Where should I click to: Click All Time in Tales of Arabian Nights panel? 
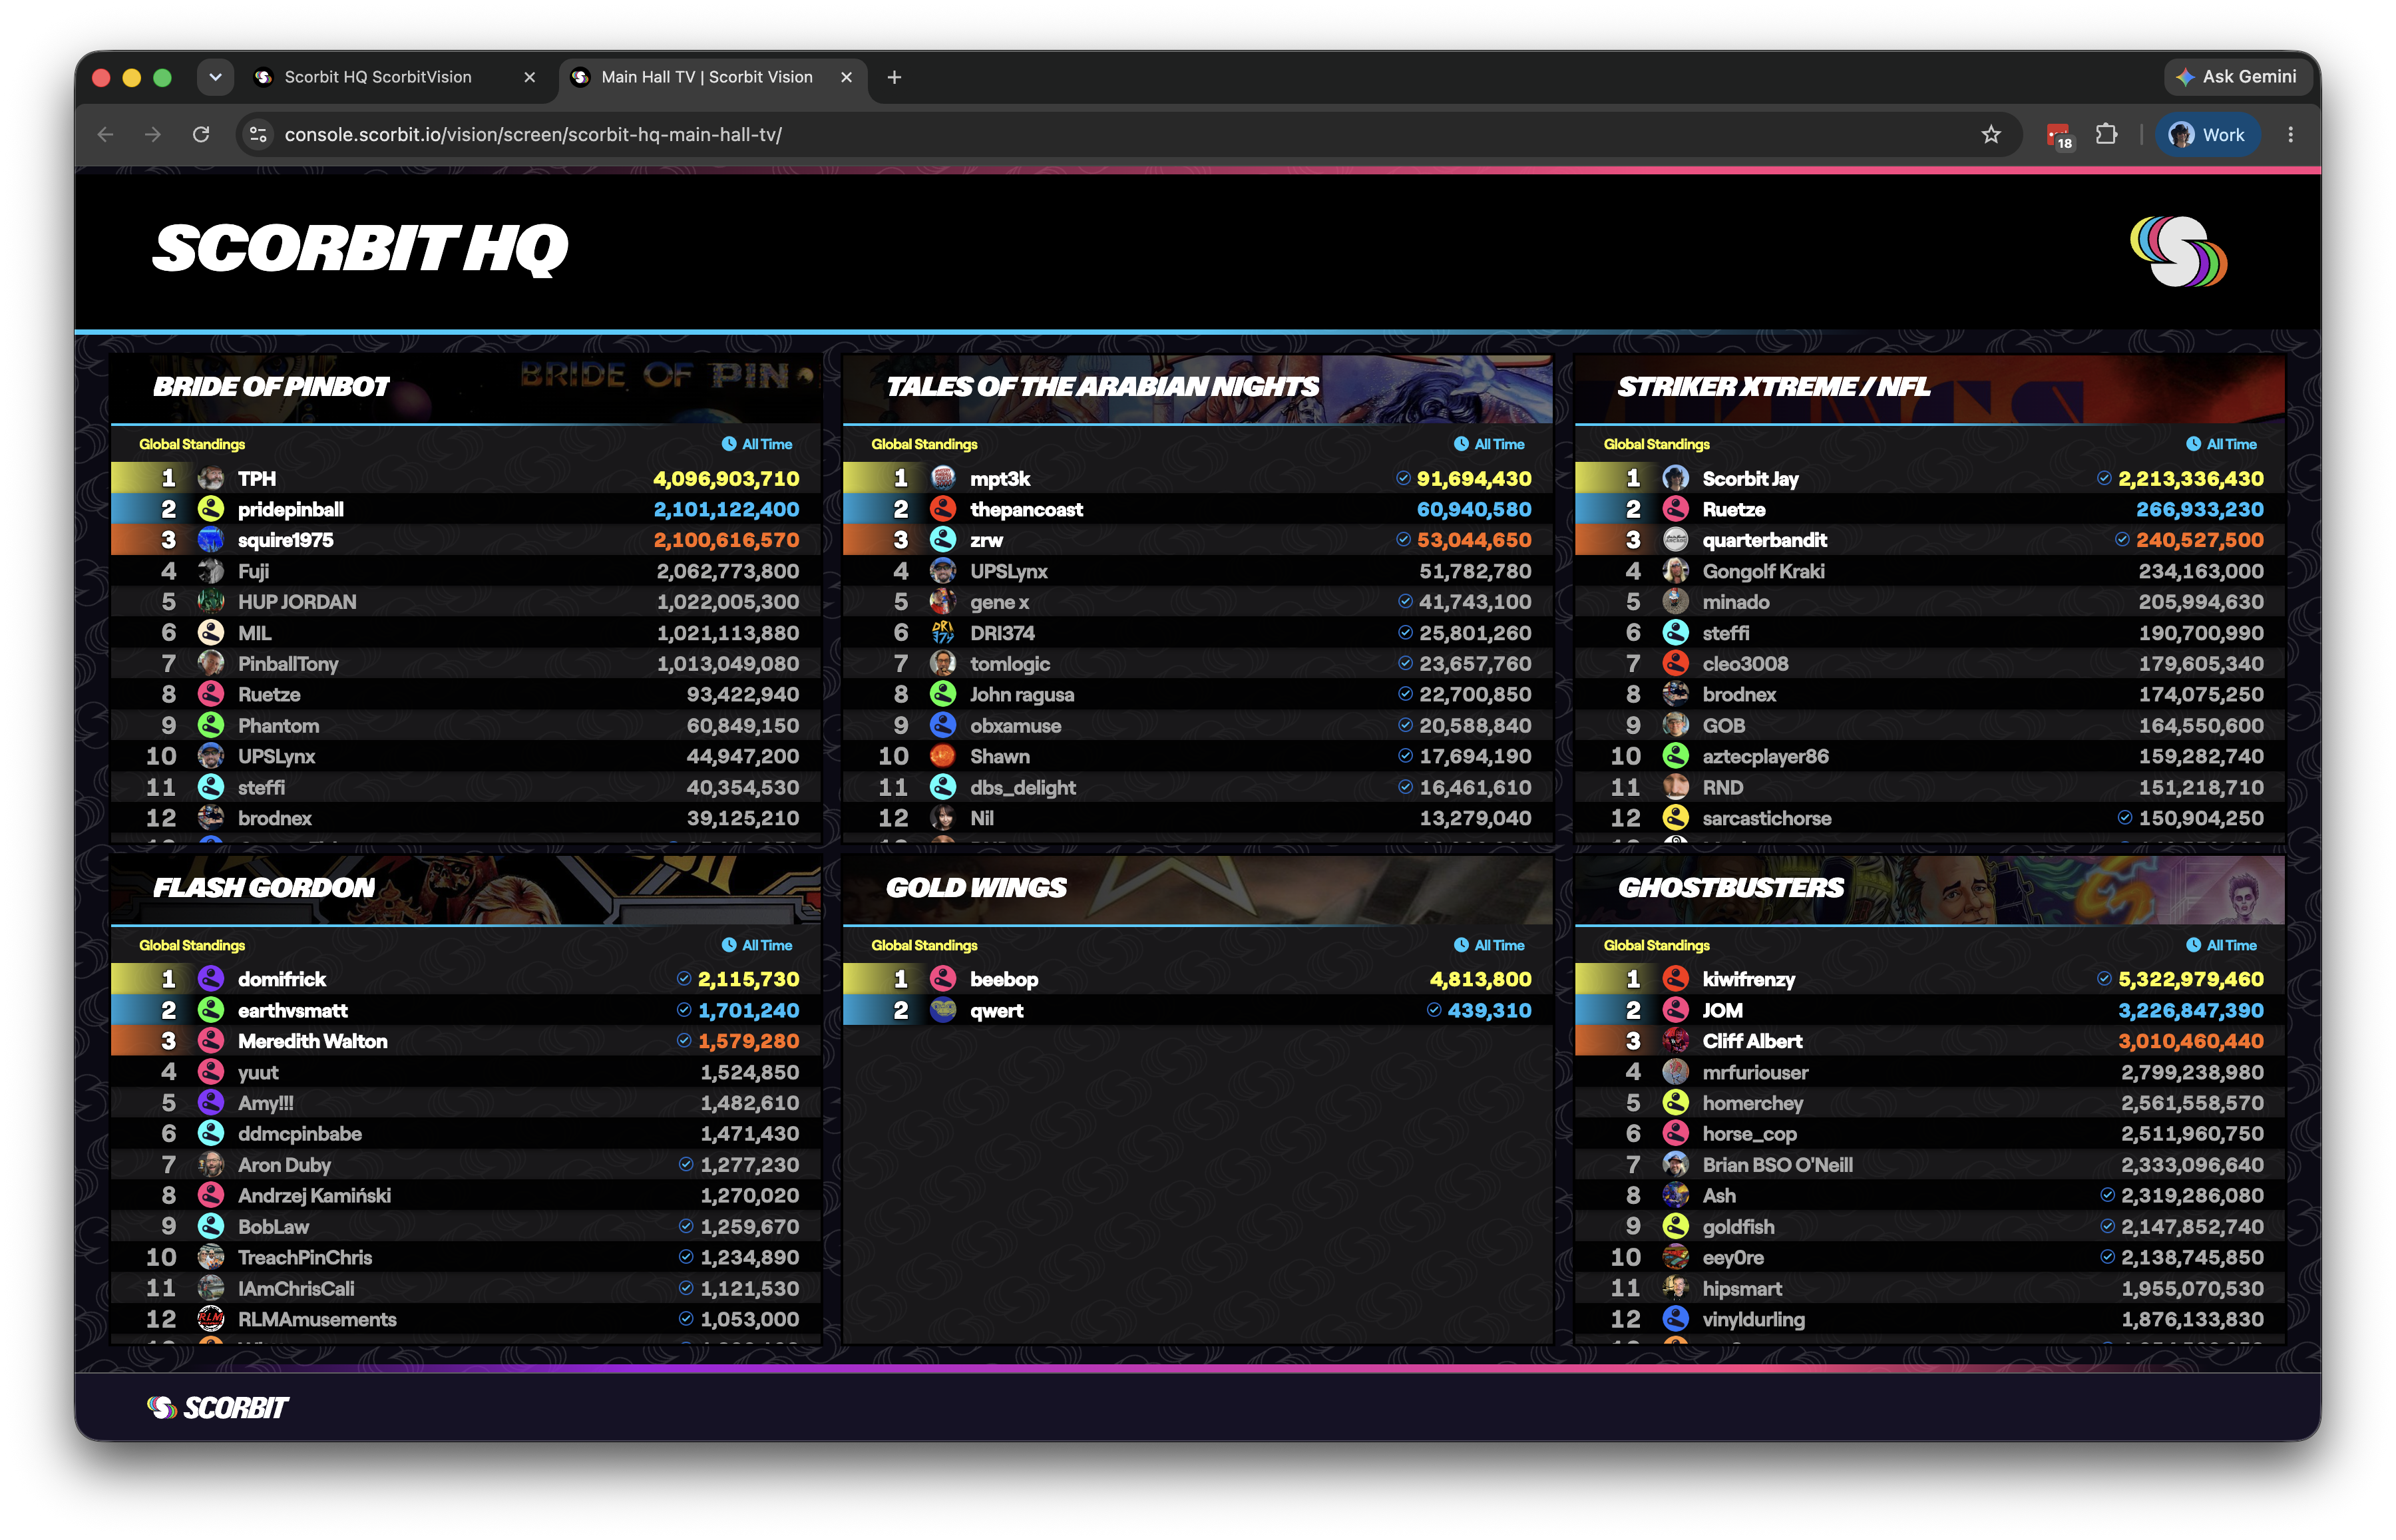(x=1489, y=444)
